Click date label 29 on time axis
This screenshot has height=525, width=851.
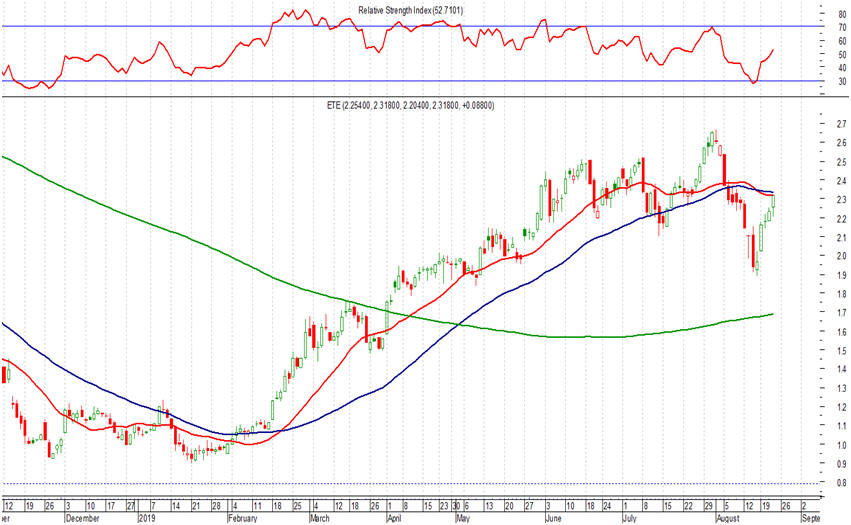coord(708,506)
